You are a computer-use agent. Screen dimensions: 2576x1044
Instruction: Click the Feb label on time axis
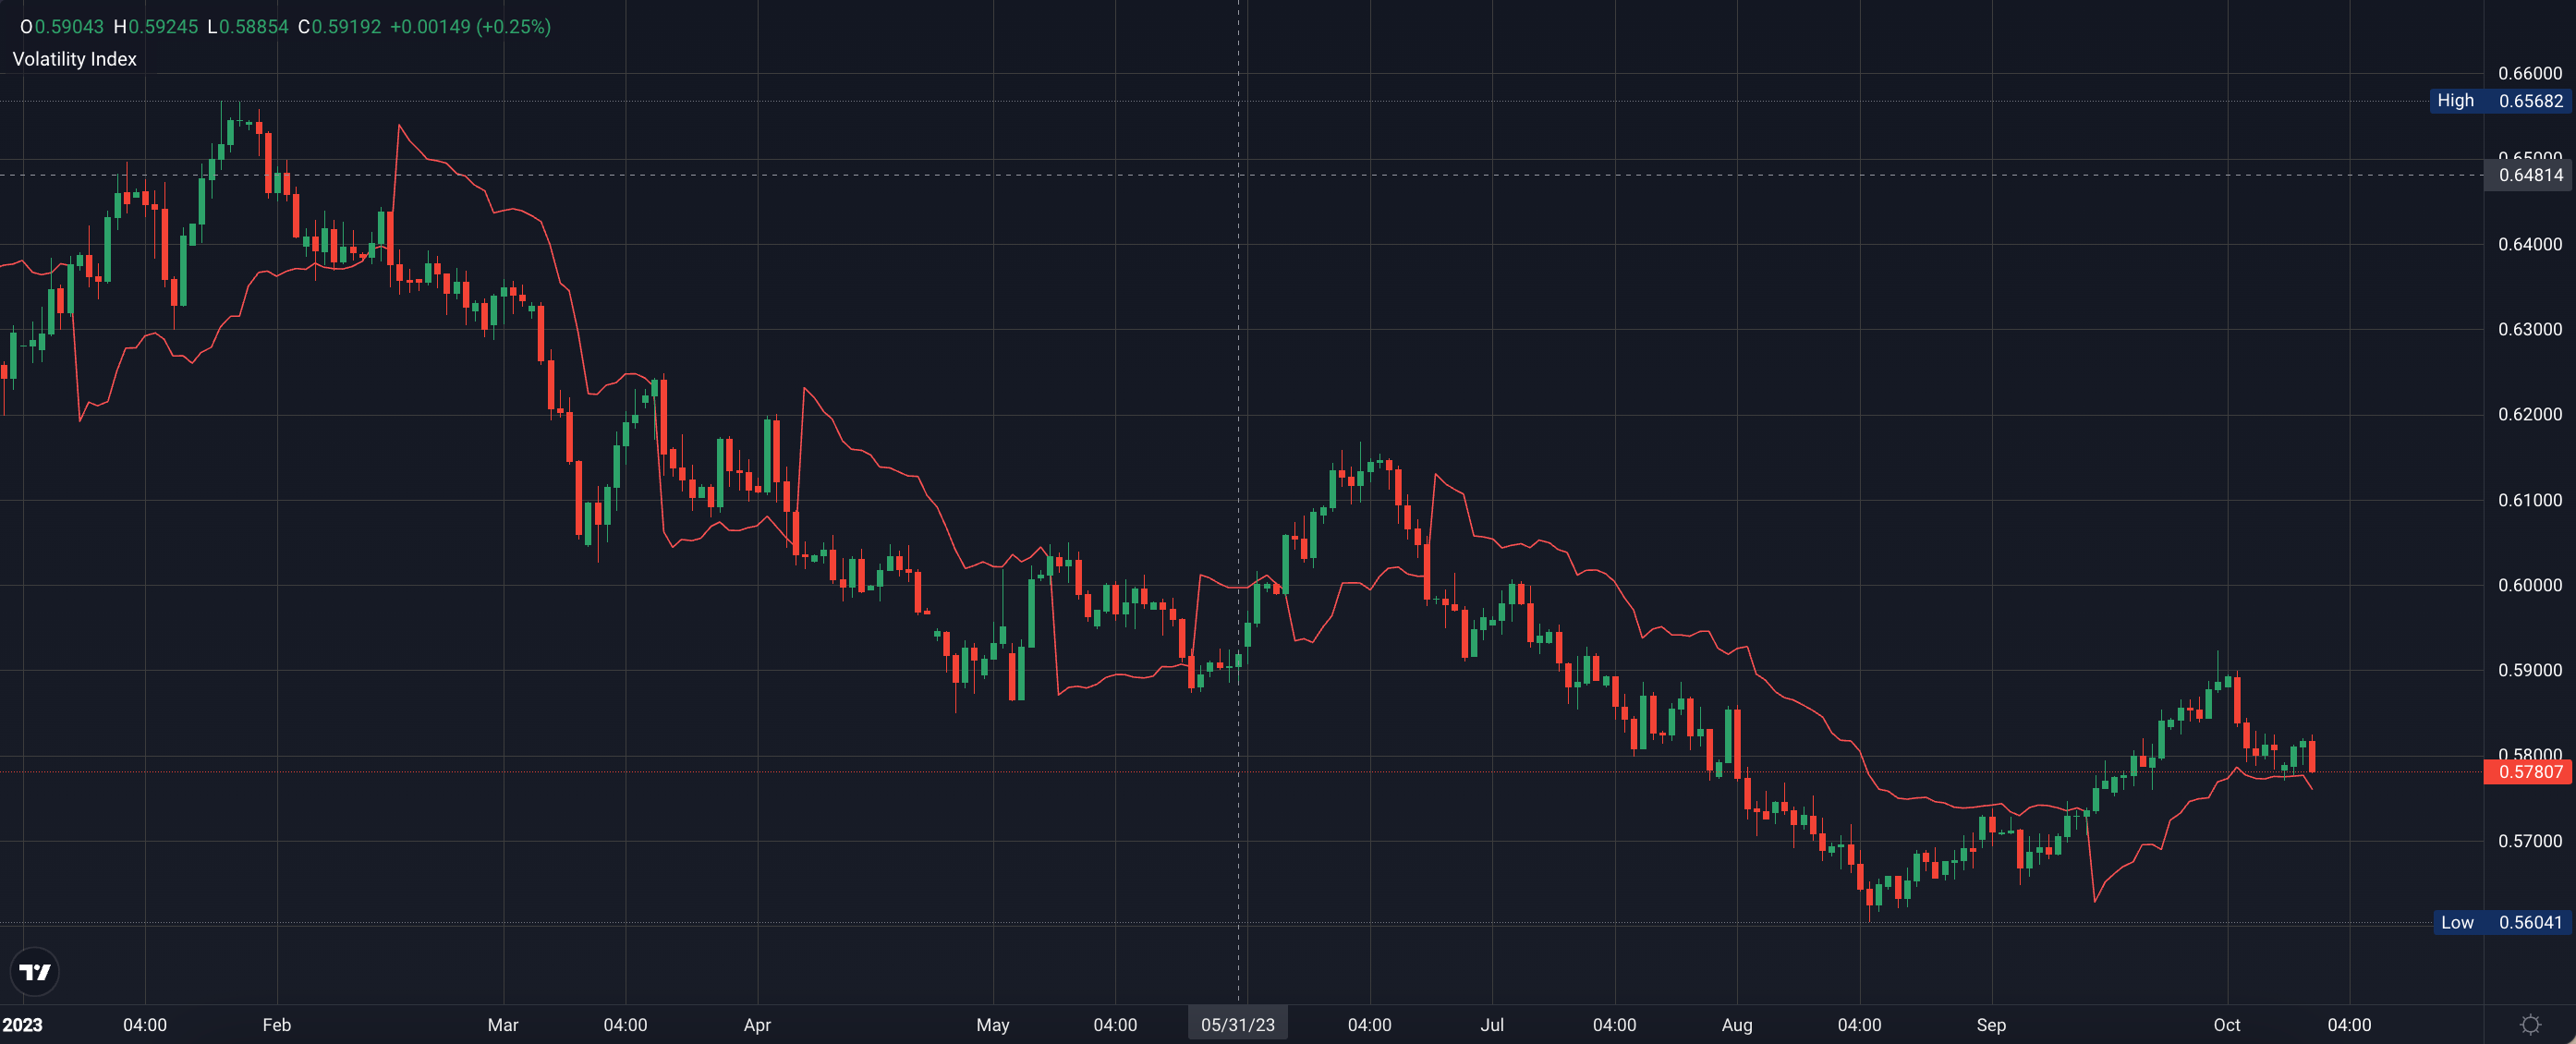277,1024
